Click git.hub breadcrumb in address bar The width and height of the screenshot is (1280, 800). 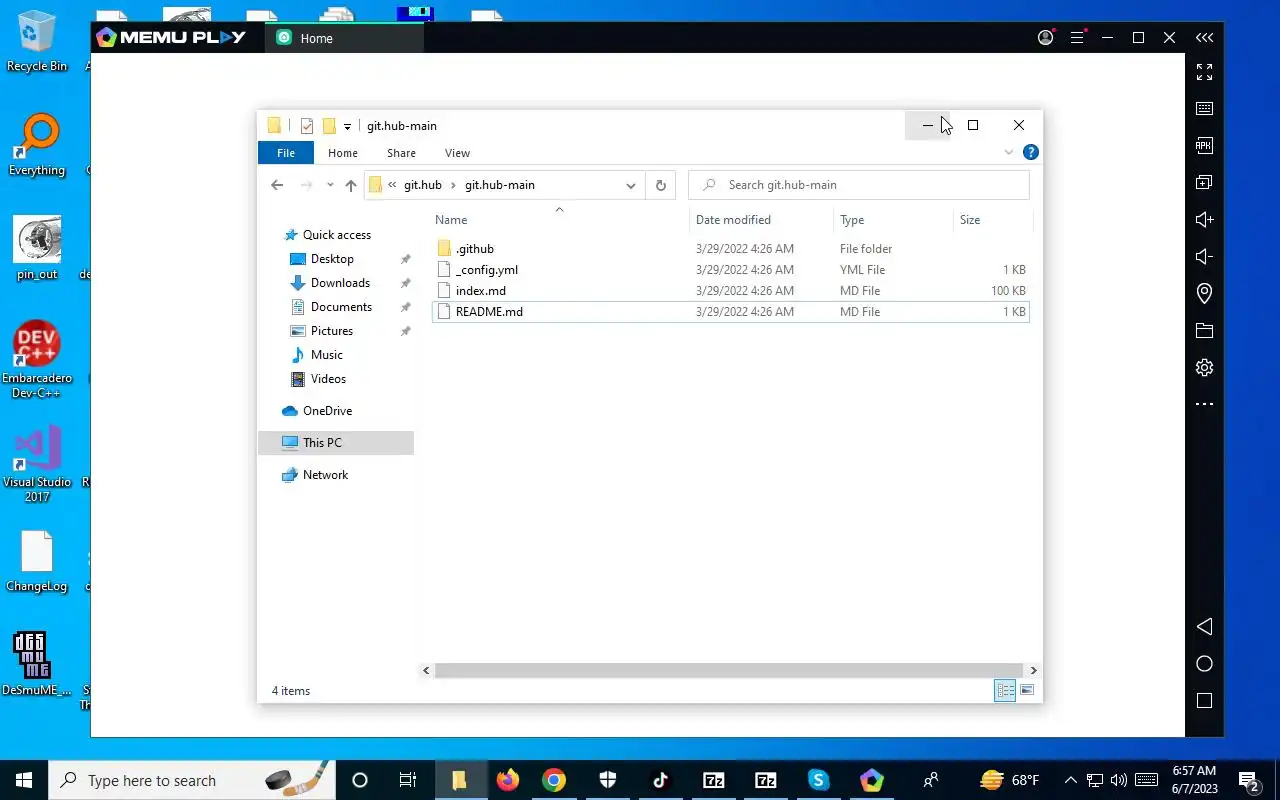coord(423,185)
